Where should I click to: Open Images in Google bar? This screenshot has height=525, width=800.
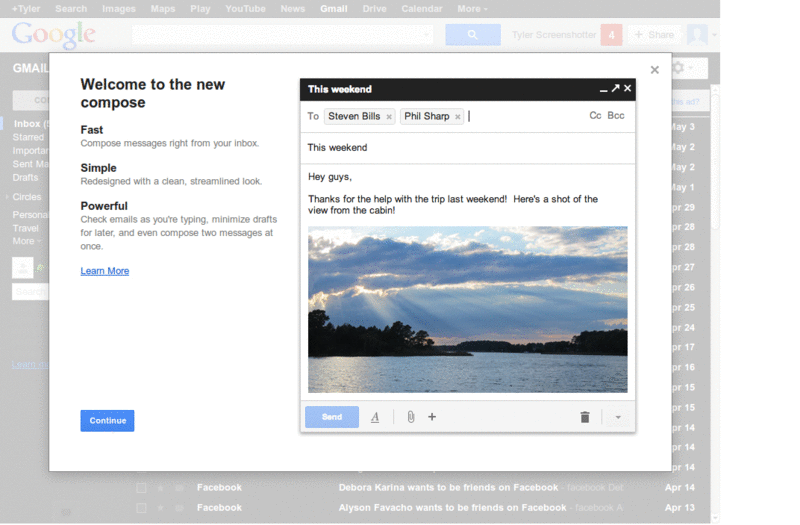[119, 9]
